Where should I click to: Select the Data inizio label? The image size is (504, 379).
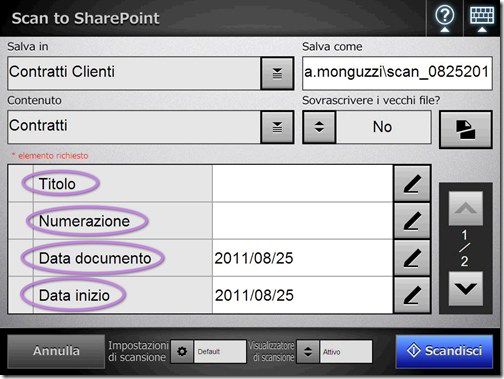pyautogui.click(x=74, y=295)
